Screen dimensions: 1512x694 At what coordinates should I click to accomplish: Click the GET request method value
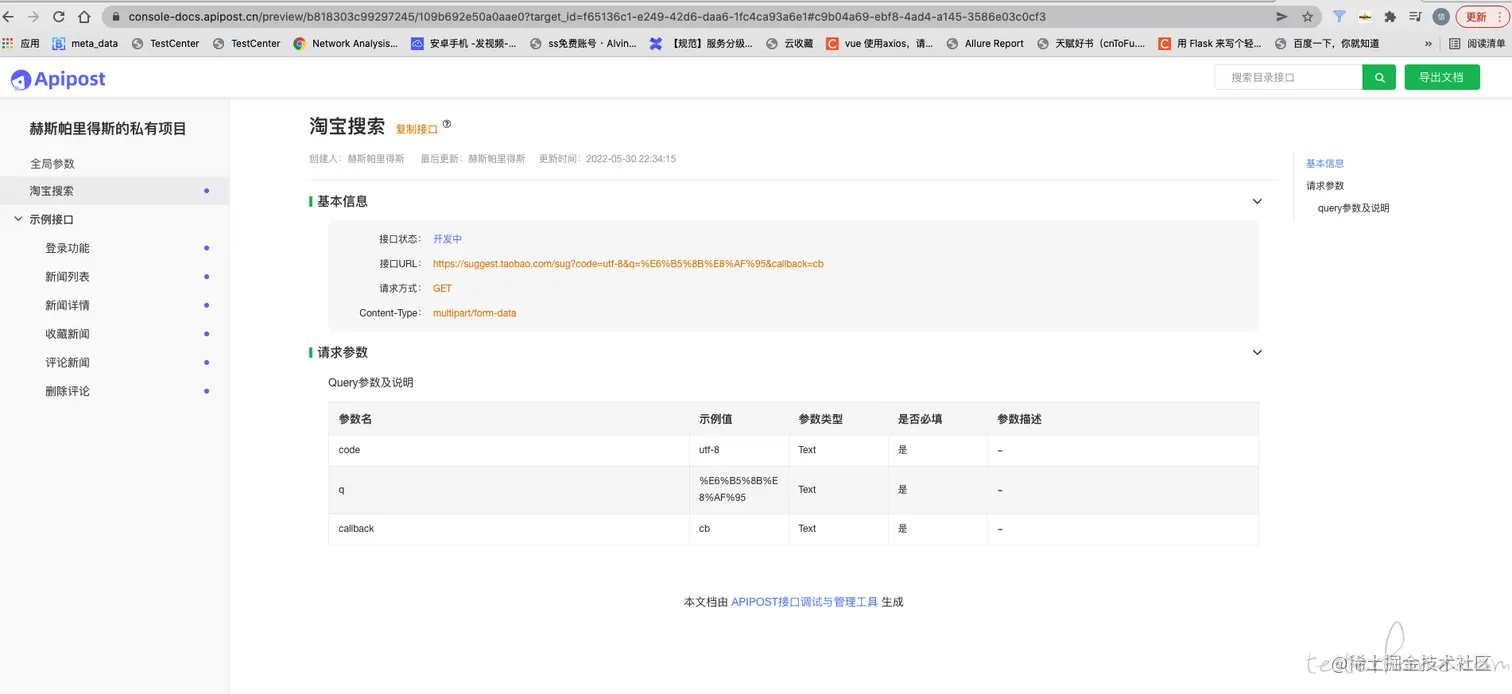(442, 288)
